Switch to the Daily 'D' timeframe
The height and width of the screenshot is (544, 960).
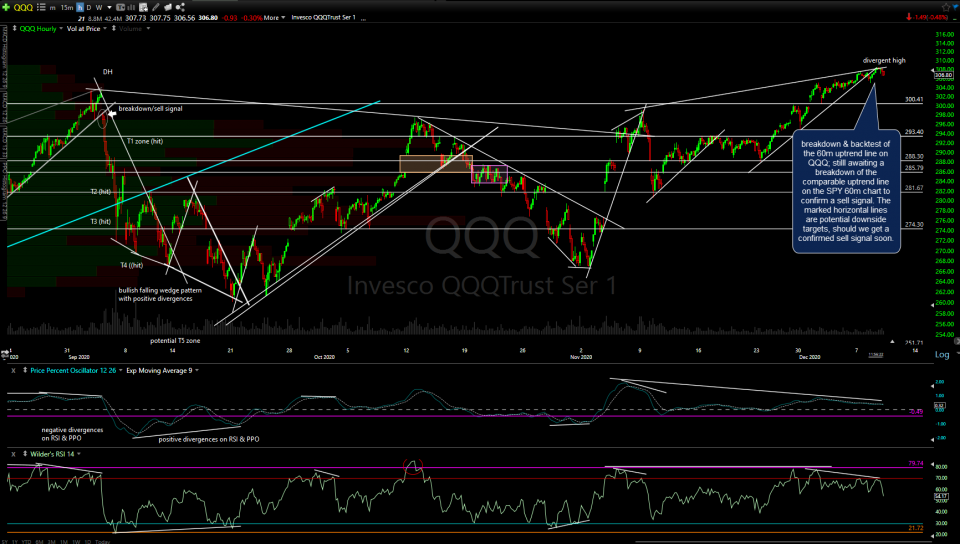pos(89,7)
